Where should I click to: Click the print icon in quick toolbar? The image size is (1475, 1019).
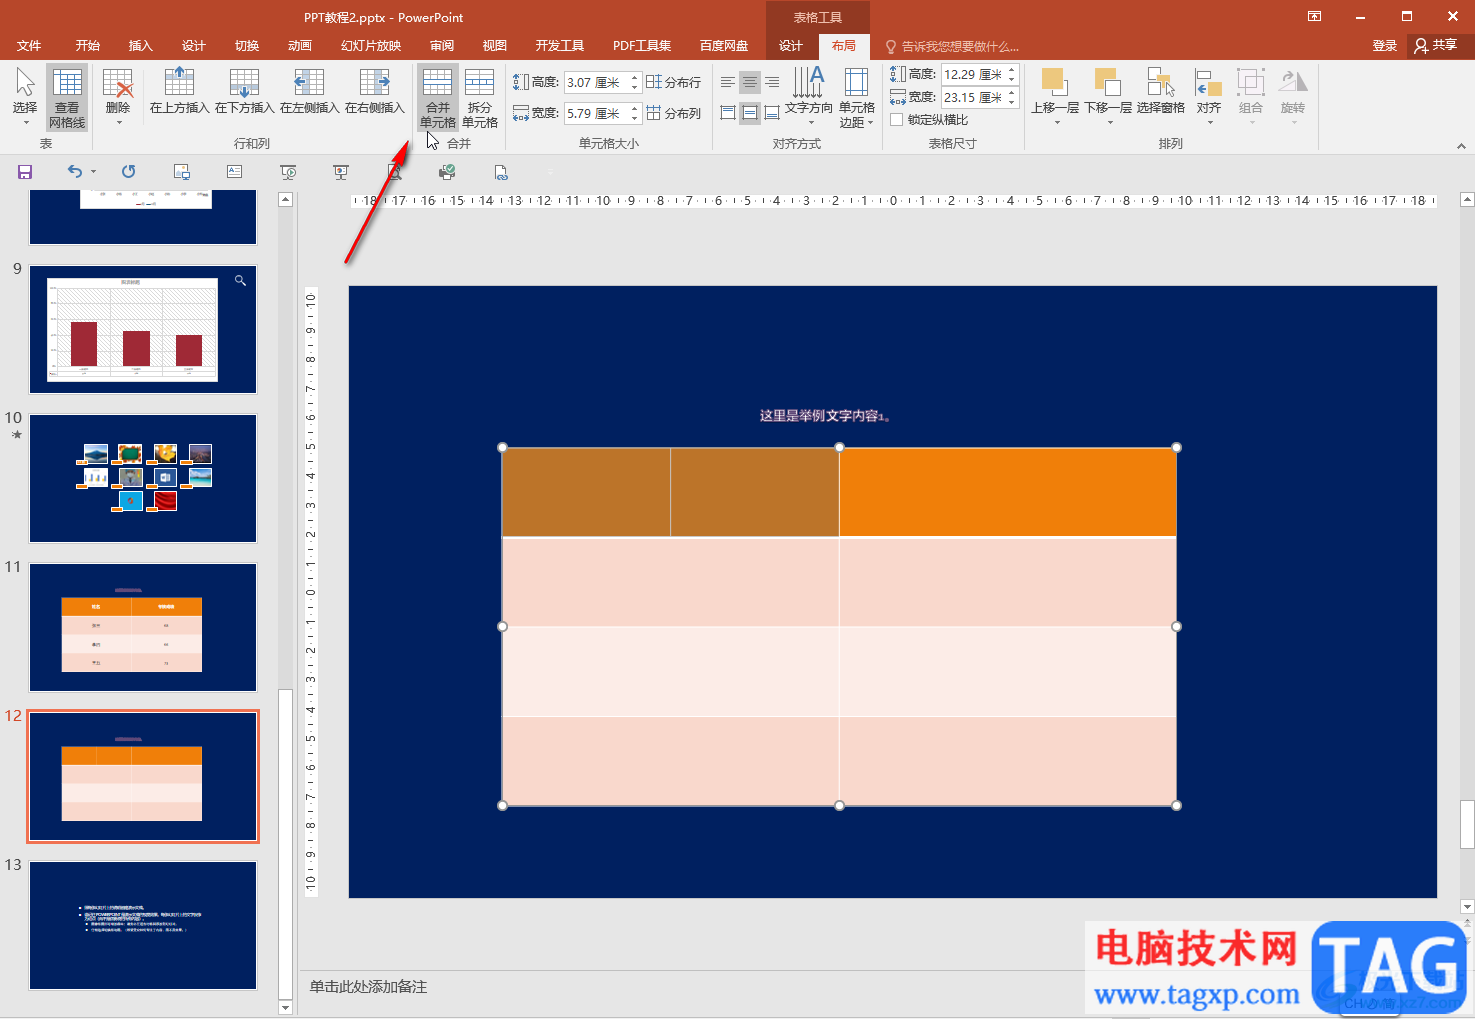tap(447, 172)
